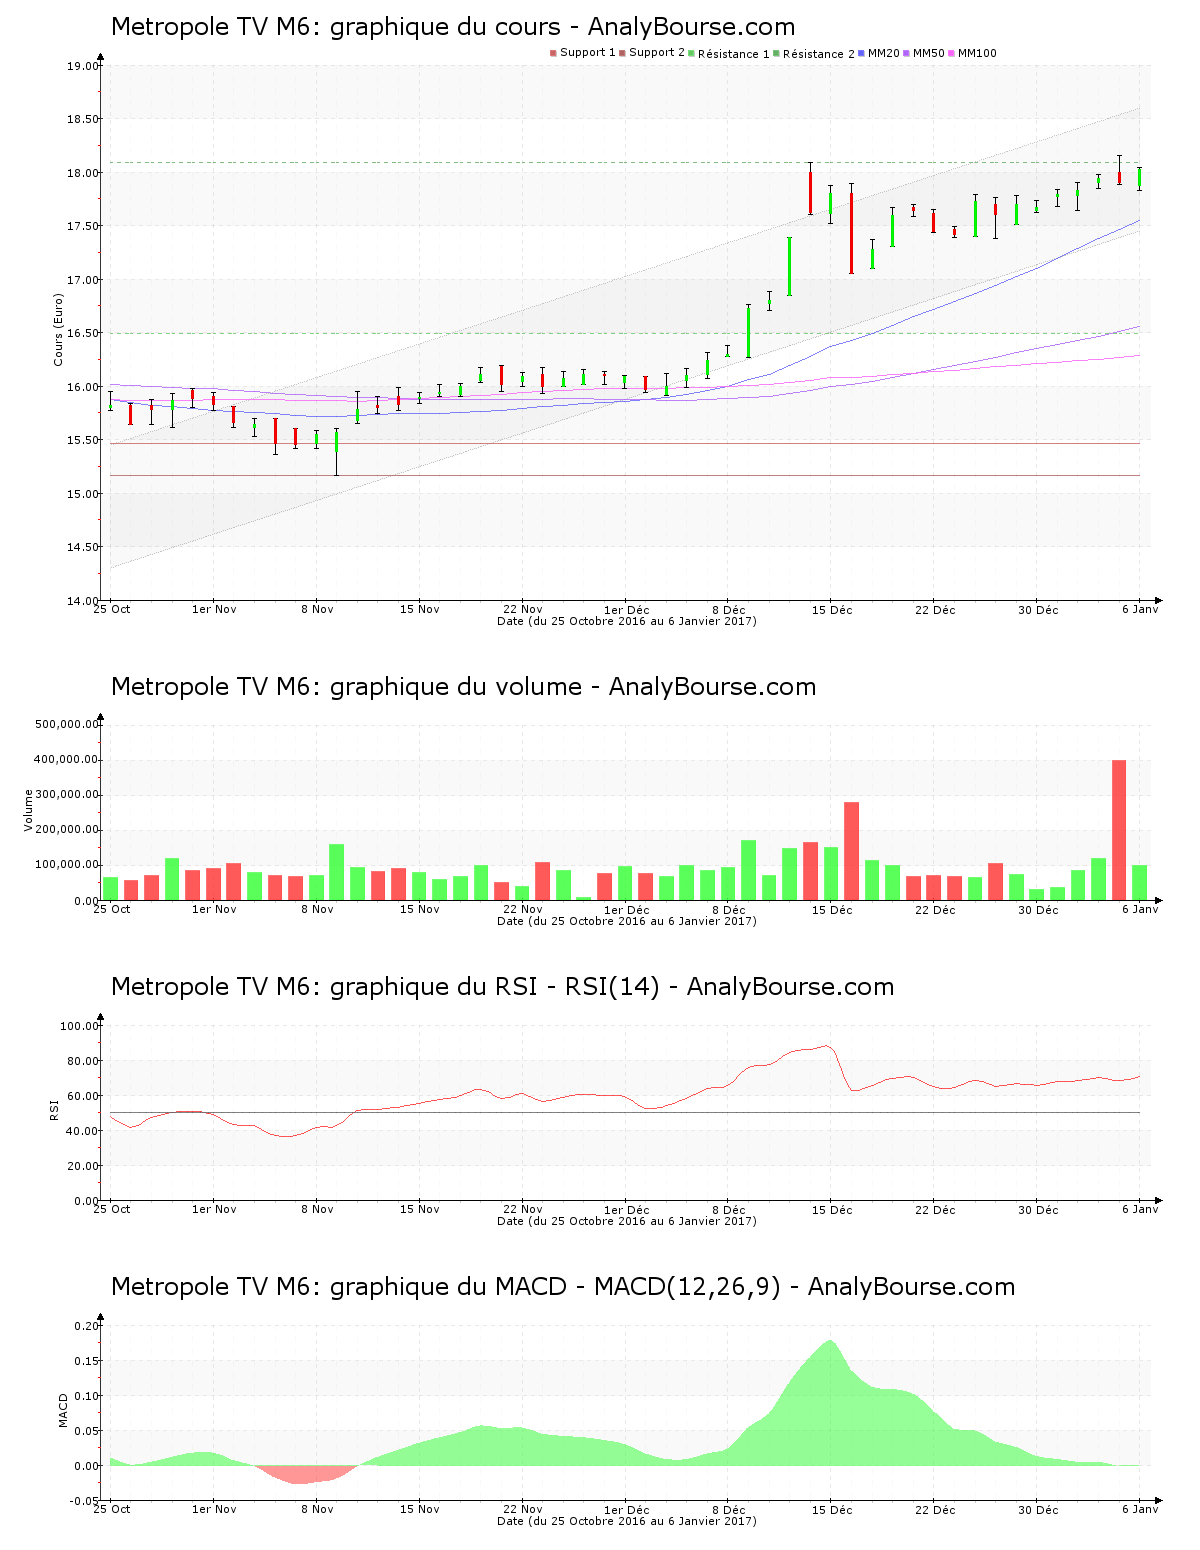Click the red negative MACD area near 8 Nov
This screenshot has height=1550, width=1200.
[x=305, y=1475]
